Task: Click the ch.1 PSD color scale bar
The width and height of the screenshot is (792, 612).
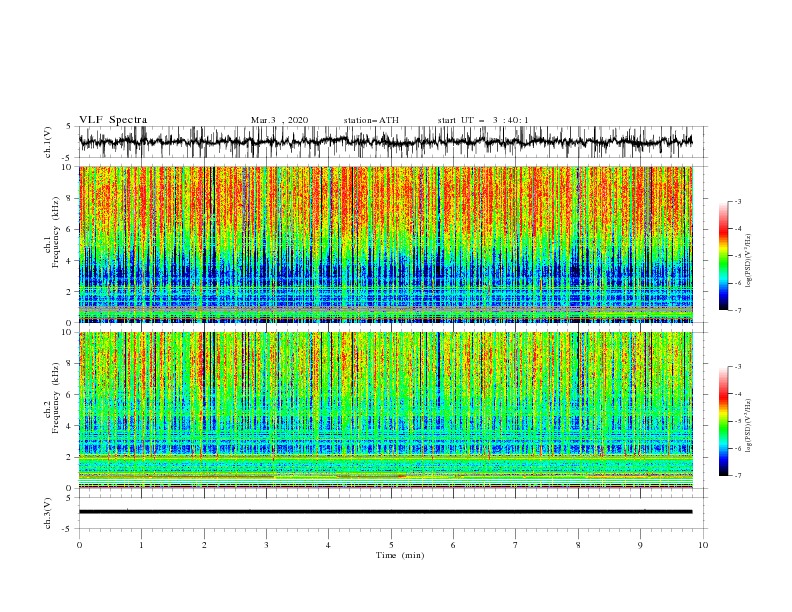Action: pos(723,256)
